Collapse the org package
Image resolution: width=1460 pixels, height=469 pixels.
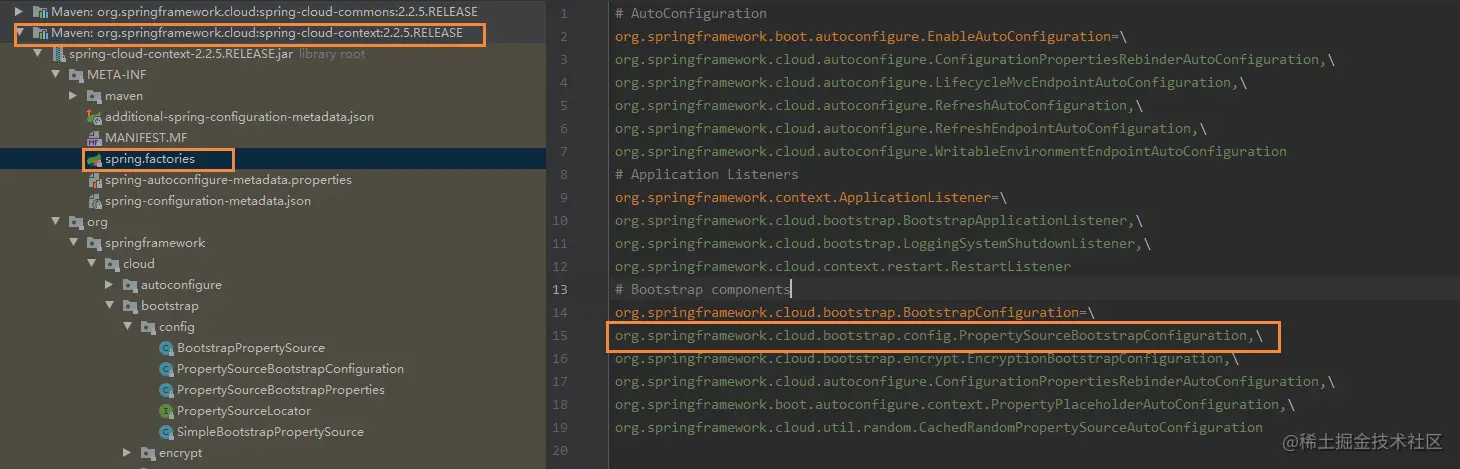click(56, 222)
